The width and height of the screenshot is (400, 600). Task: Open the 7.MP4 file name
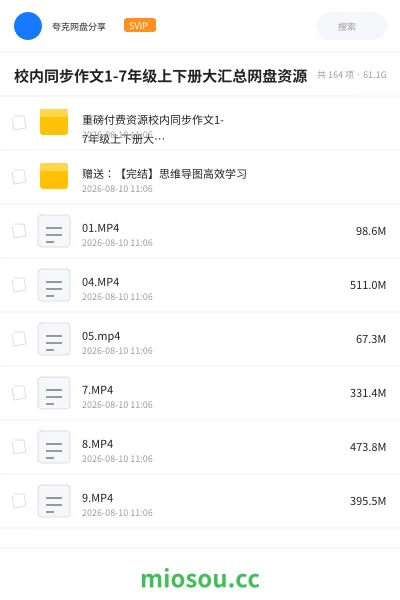(x=98, y=390)
